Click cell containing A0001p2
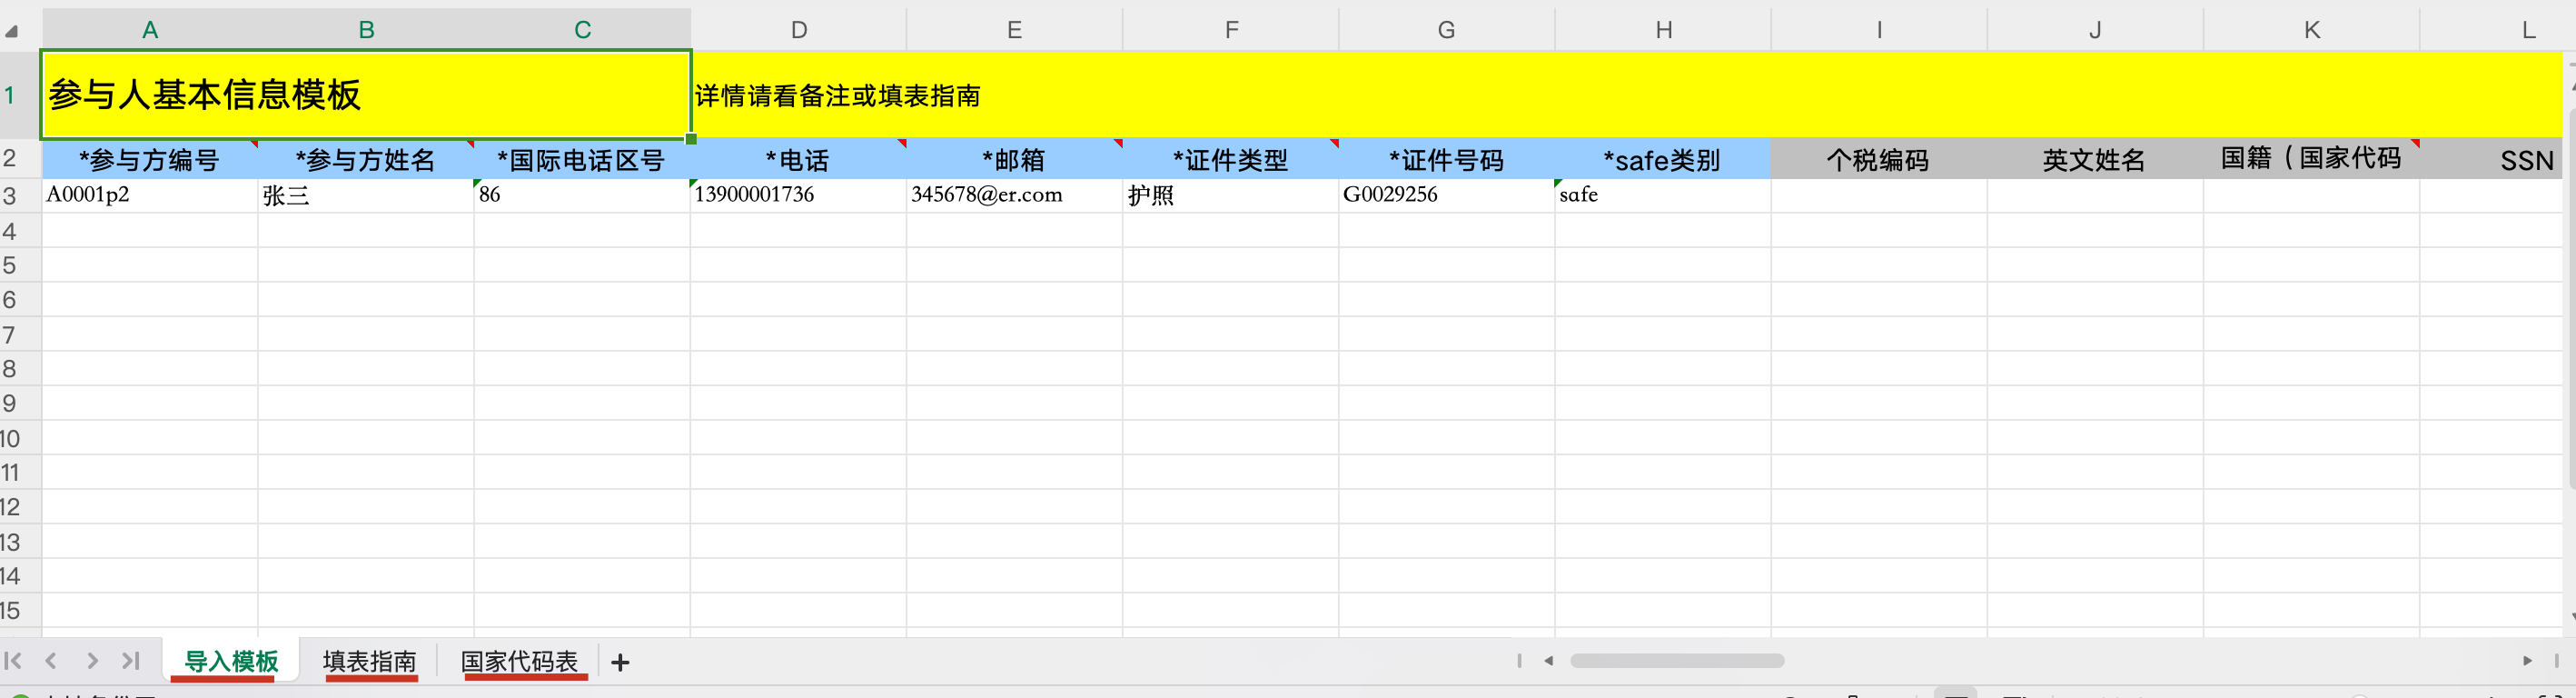Screen dimensions: 2576x698 point(150,195)
